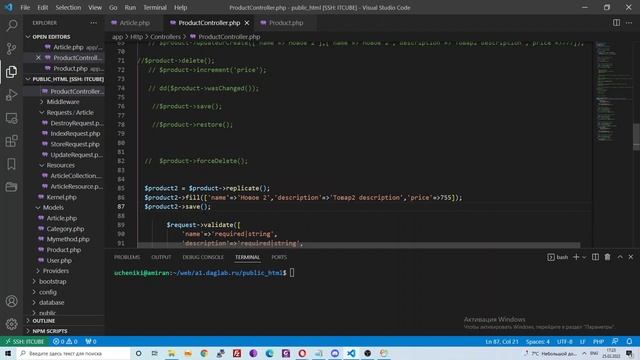Image resolution: width=640 pixels, height=360 pixels.
Task: Open Run and Debug view
Action: pos(11,95)
